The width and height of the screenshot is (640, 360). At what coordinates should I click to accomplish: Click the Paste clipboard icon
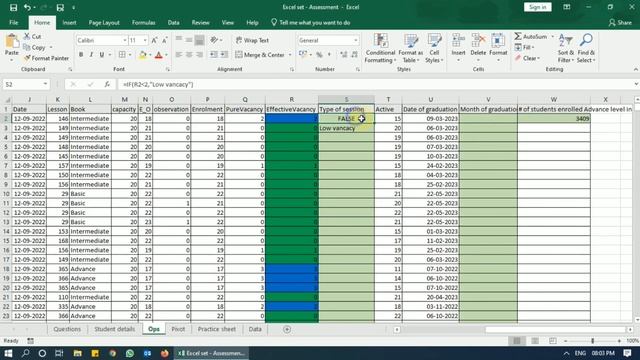point(12,41)
